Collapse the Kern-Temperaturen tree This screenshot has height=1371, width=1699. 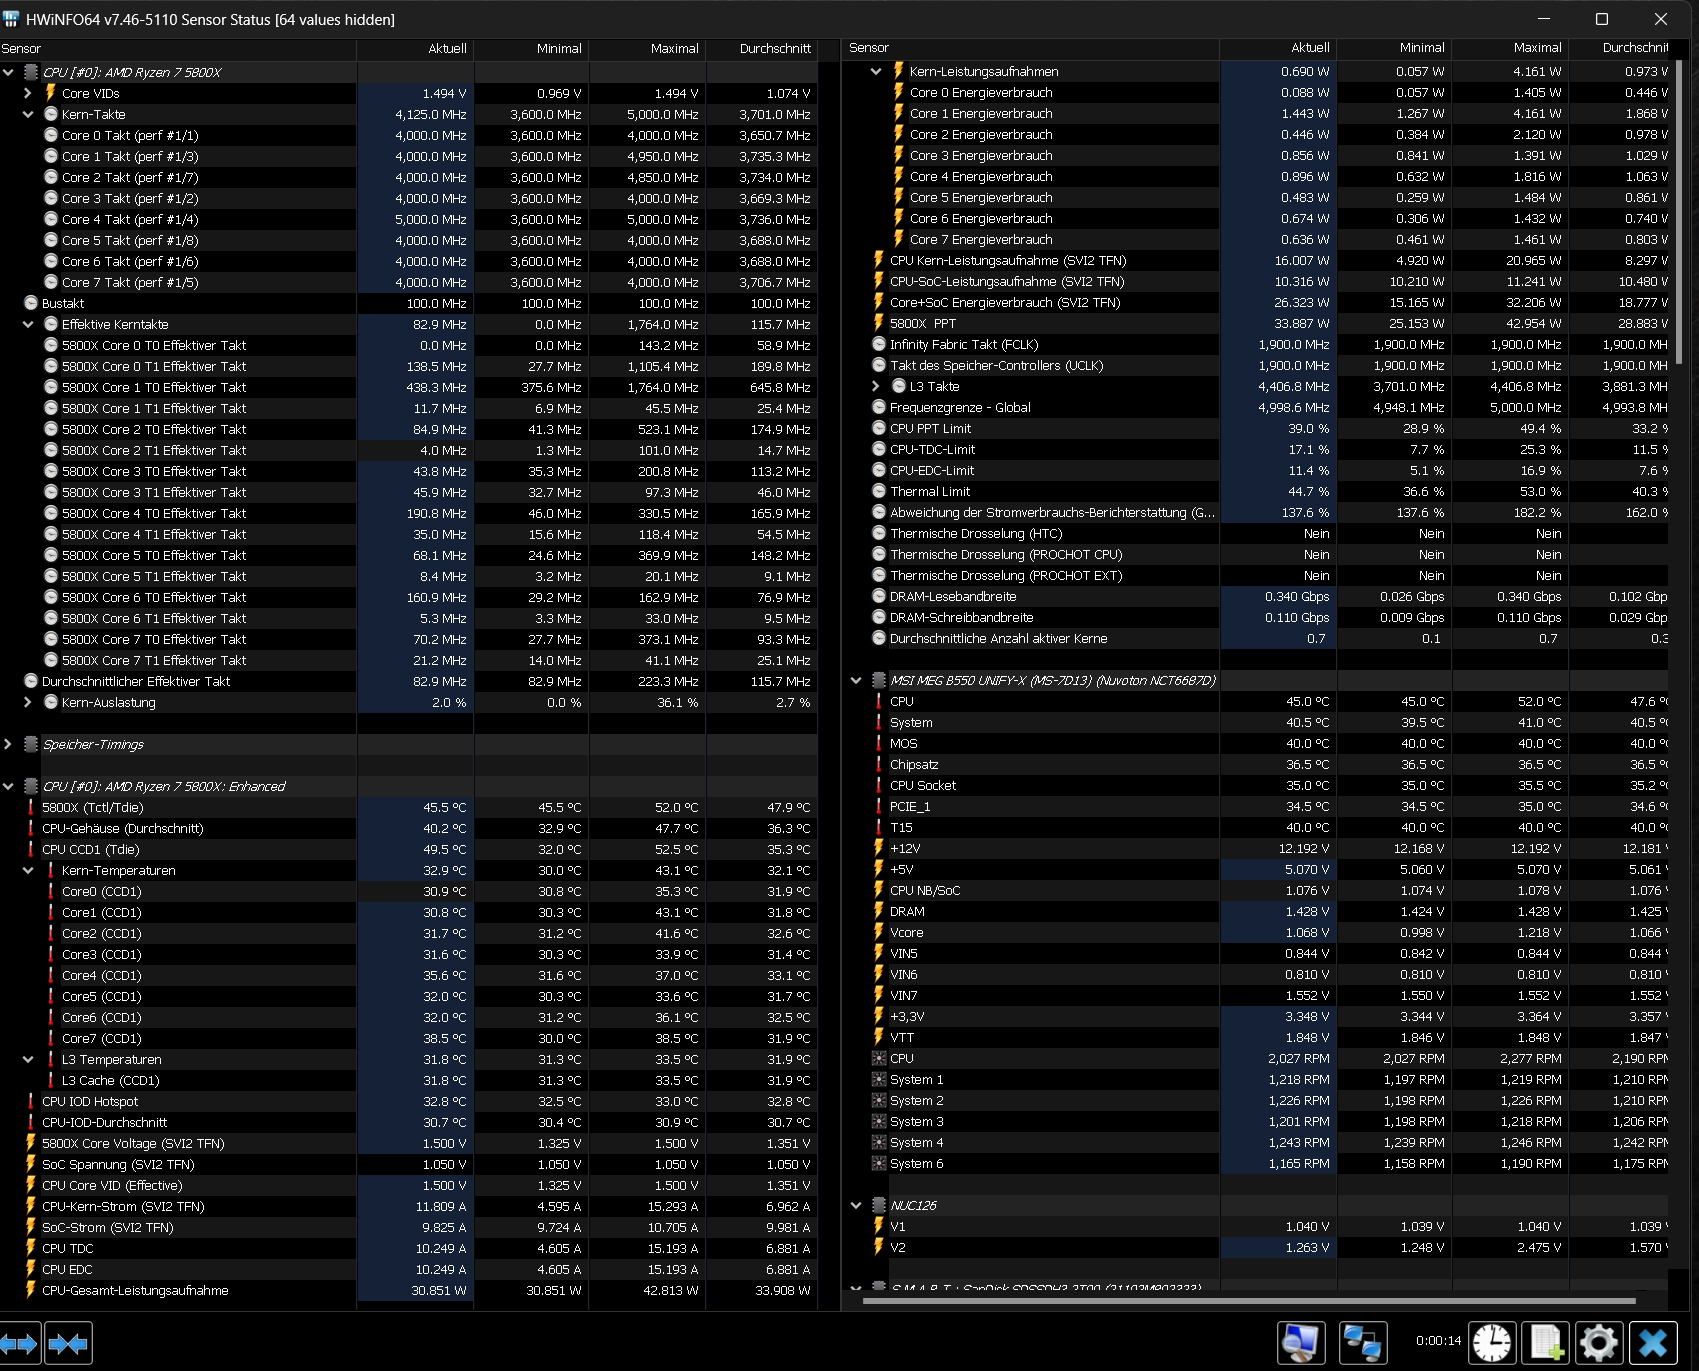coord(28,870)
